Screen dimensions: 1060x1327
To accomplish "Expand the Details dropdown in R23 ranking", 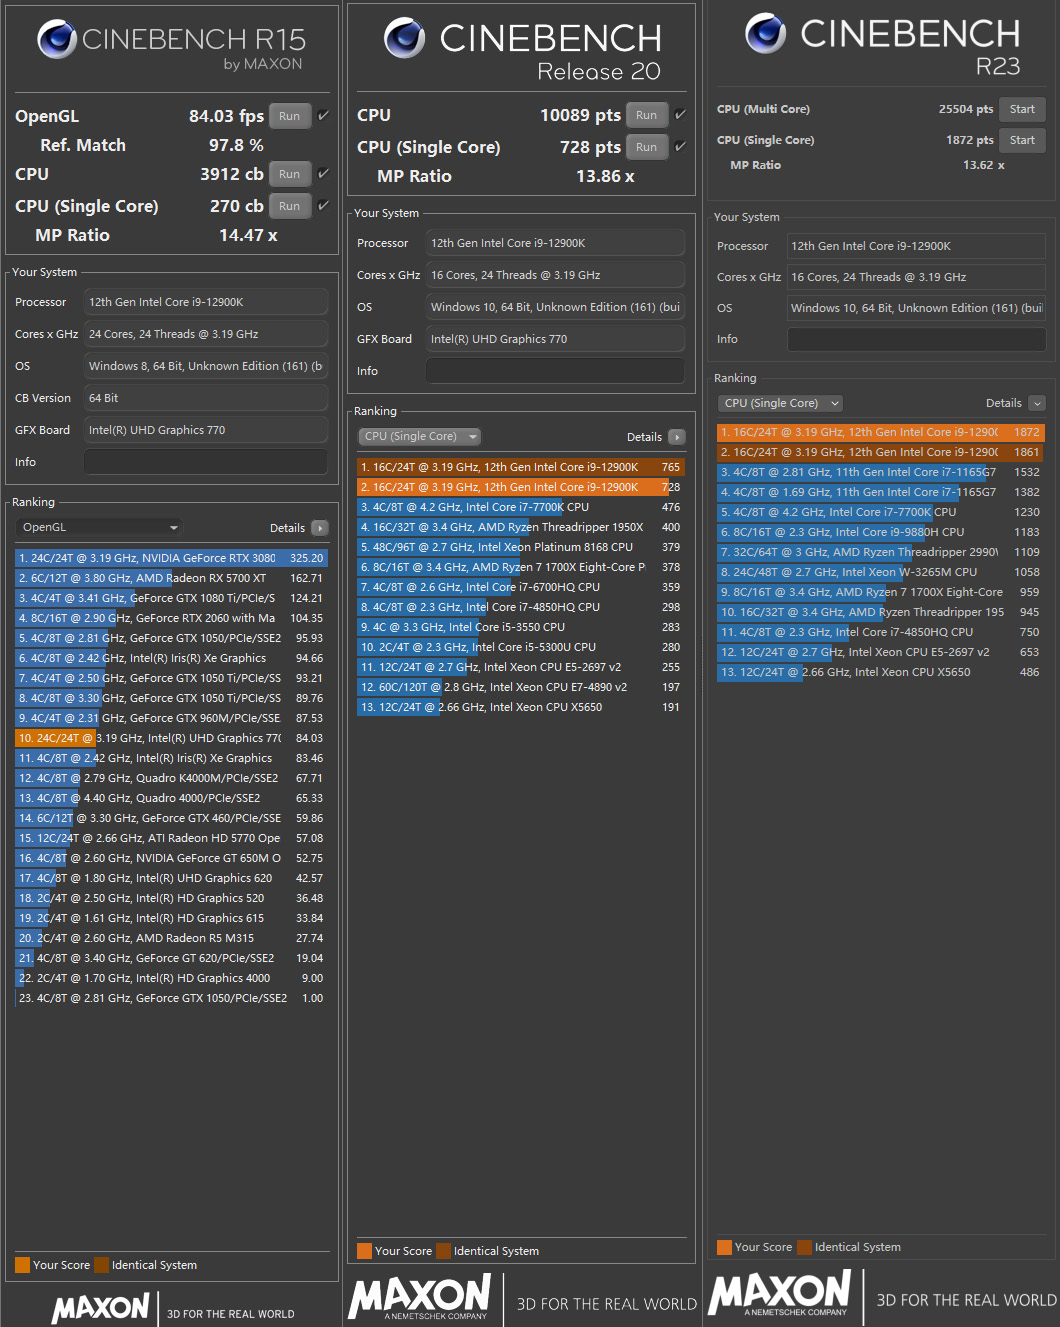I will tap(1037, 403).
